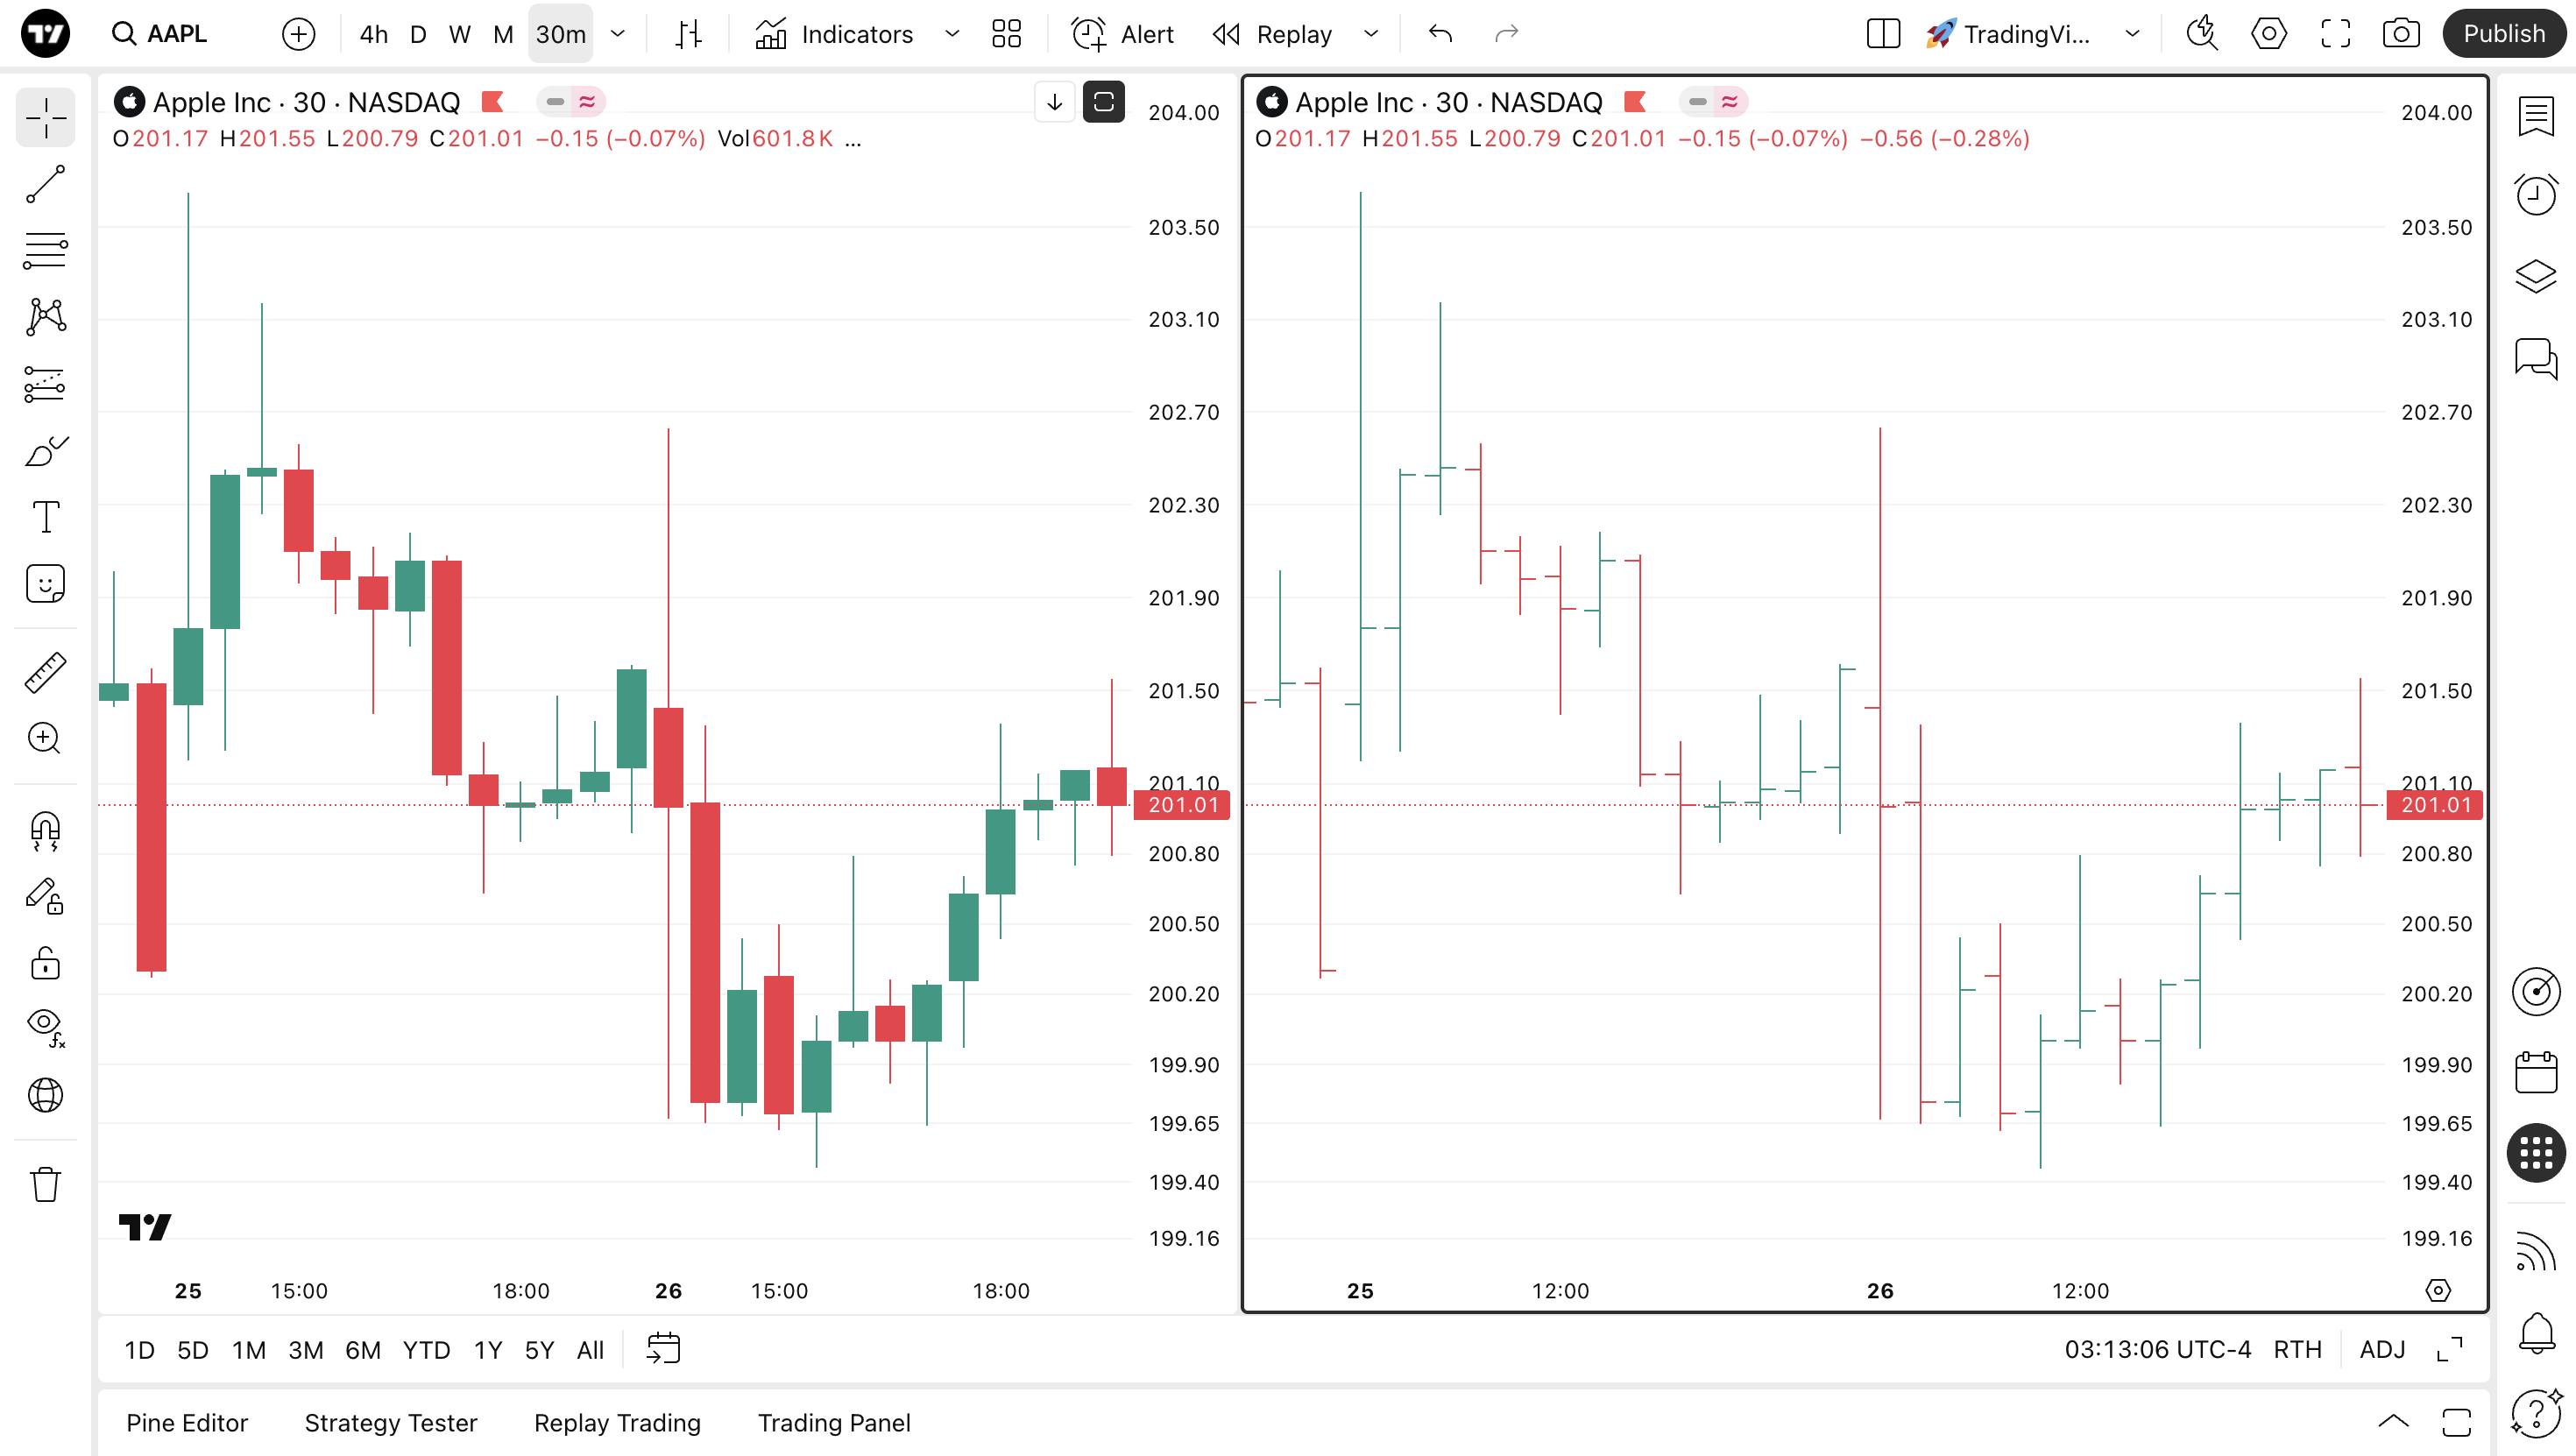Click the Publish button
Viewport: 2576px width, 1456px height.
click(2503, 34)
